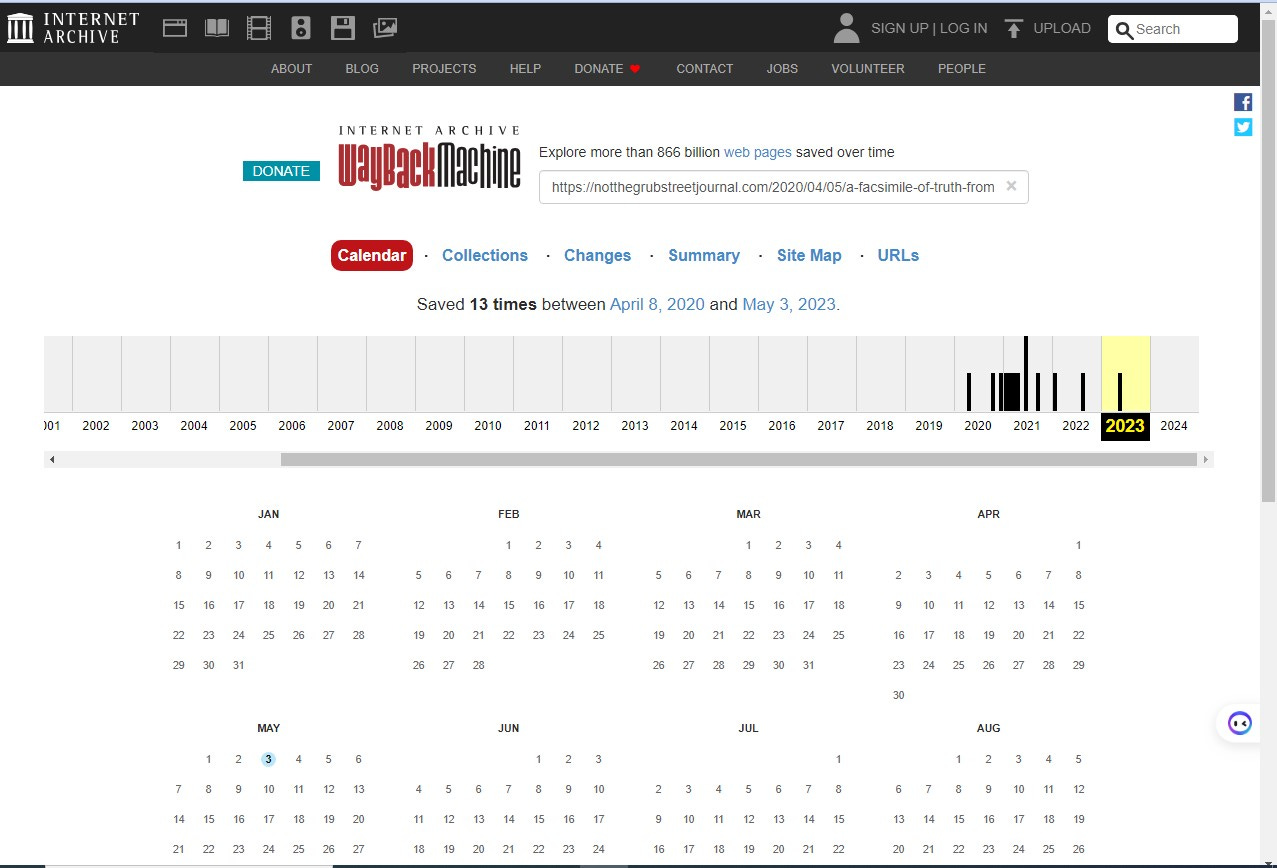1277x868 pixels.
Task: Share page via Facebook icon
Action: coord(1243,102)
